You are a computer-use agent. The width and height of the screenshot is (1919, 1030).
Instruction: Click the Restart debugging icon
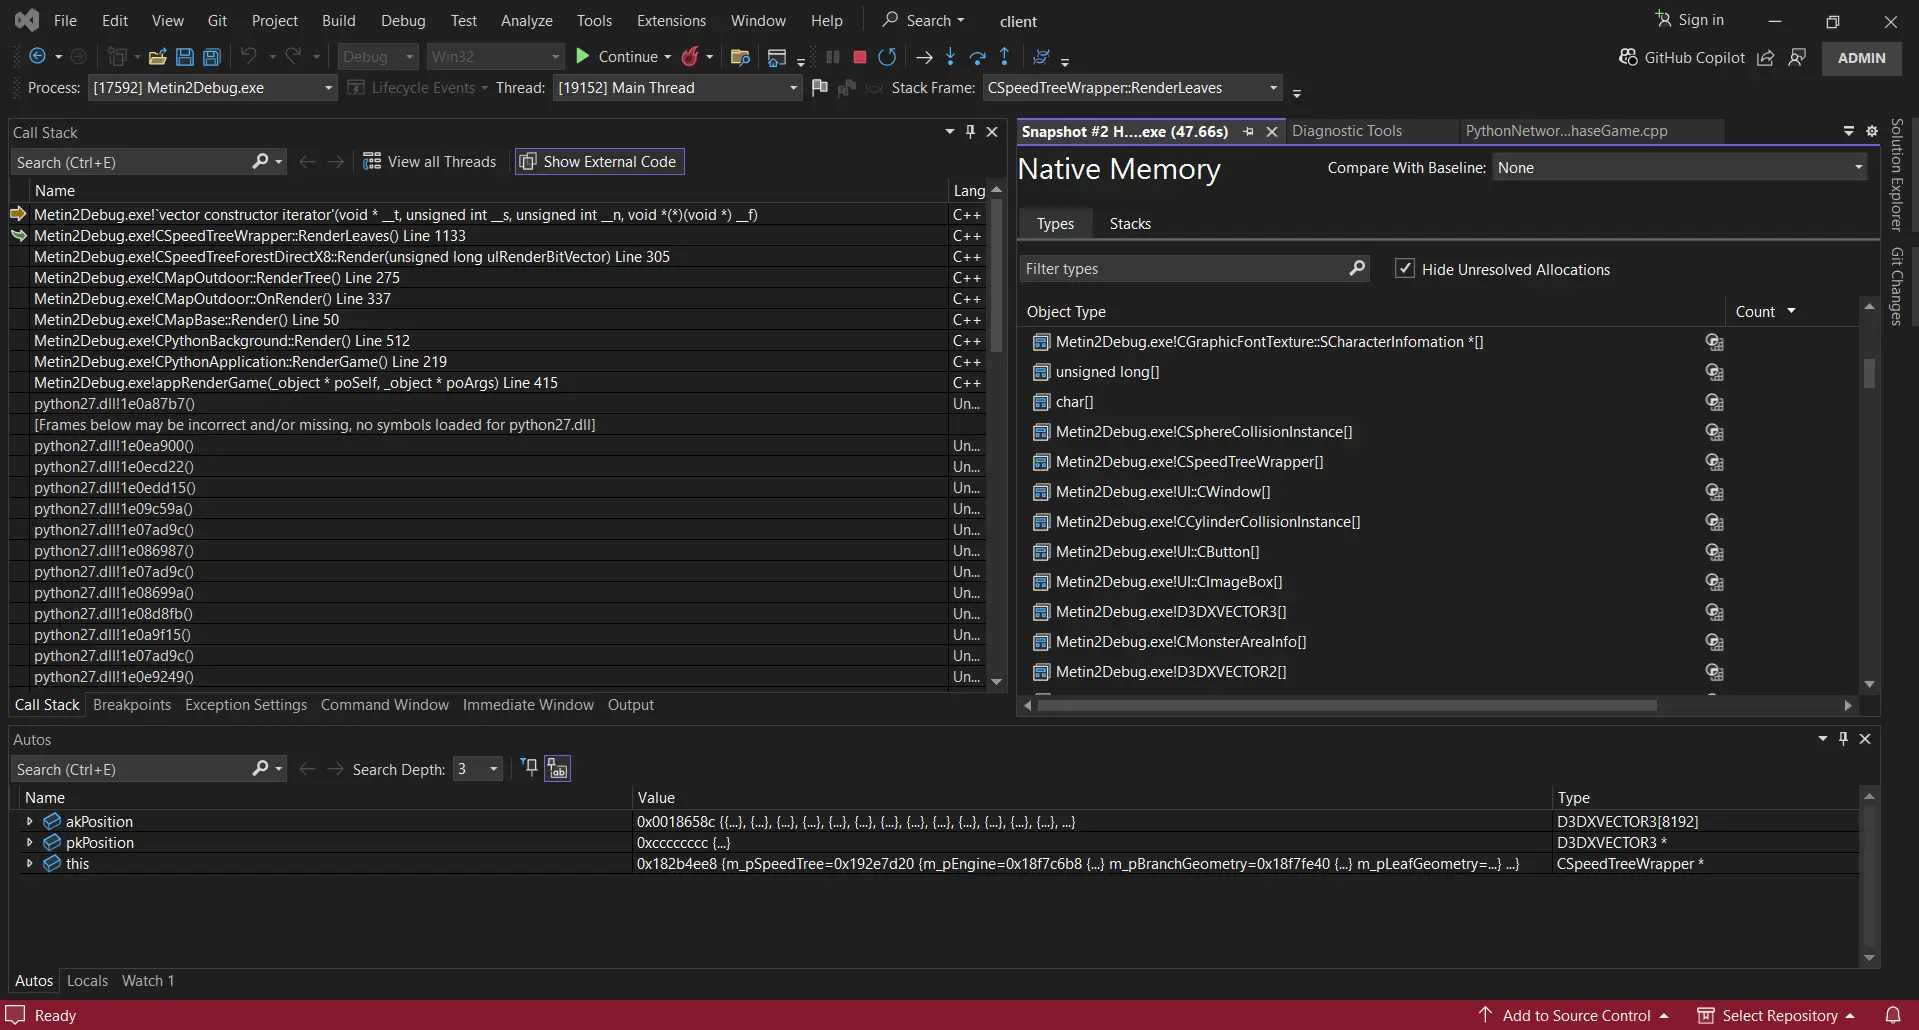(886, 57)
